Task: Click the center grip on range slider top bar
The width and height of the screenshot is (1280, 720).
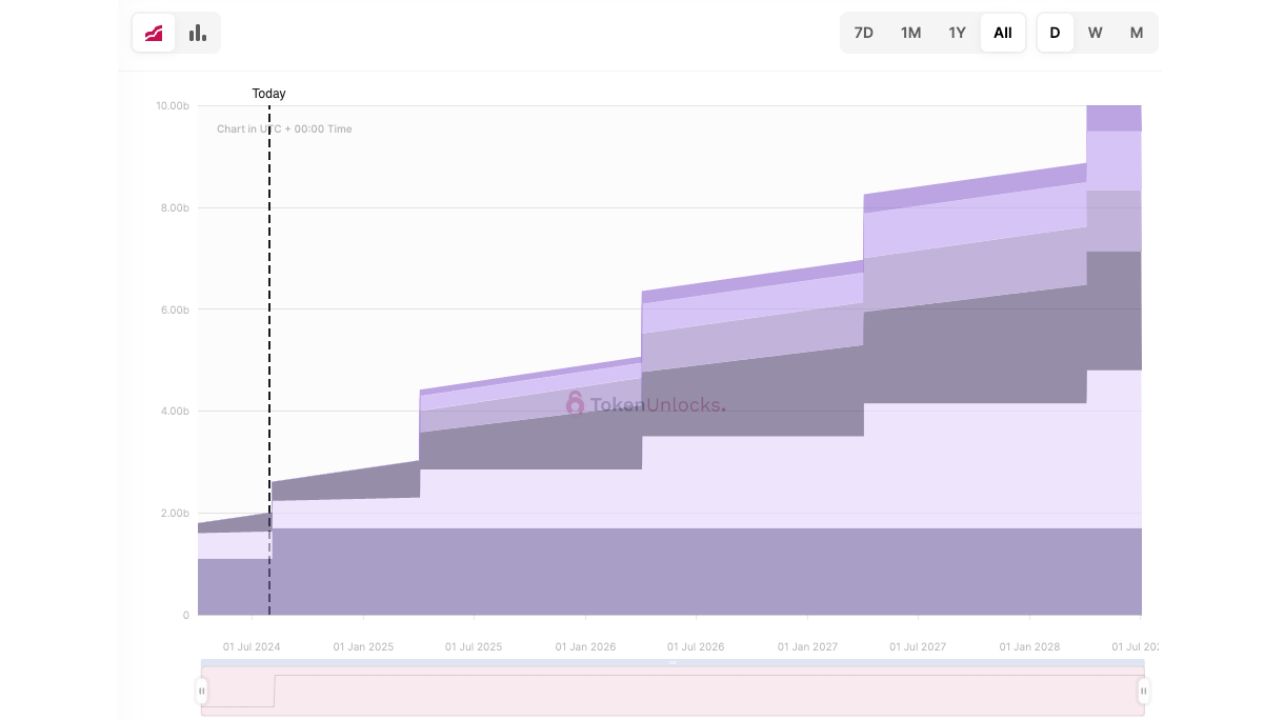Action: [x=673, y=663]
